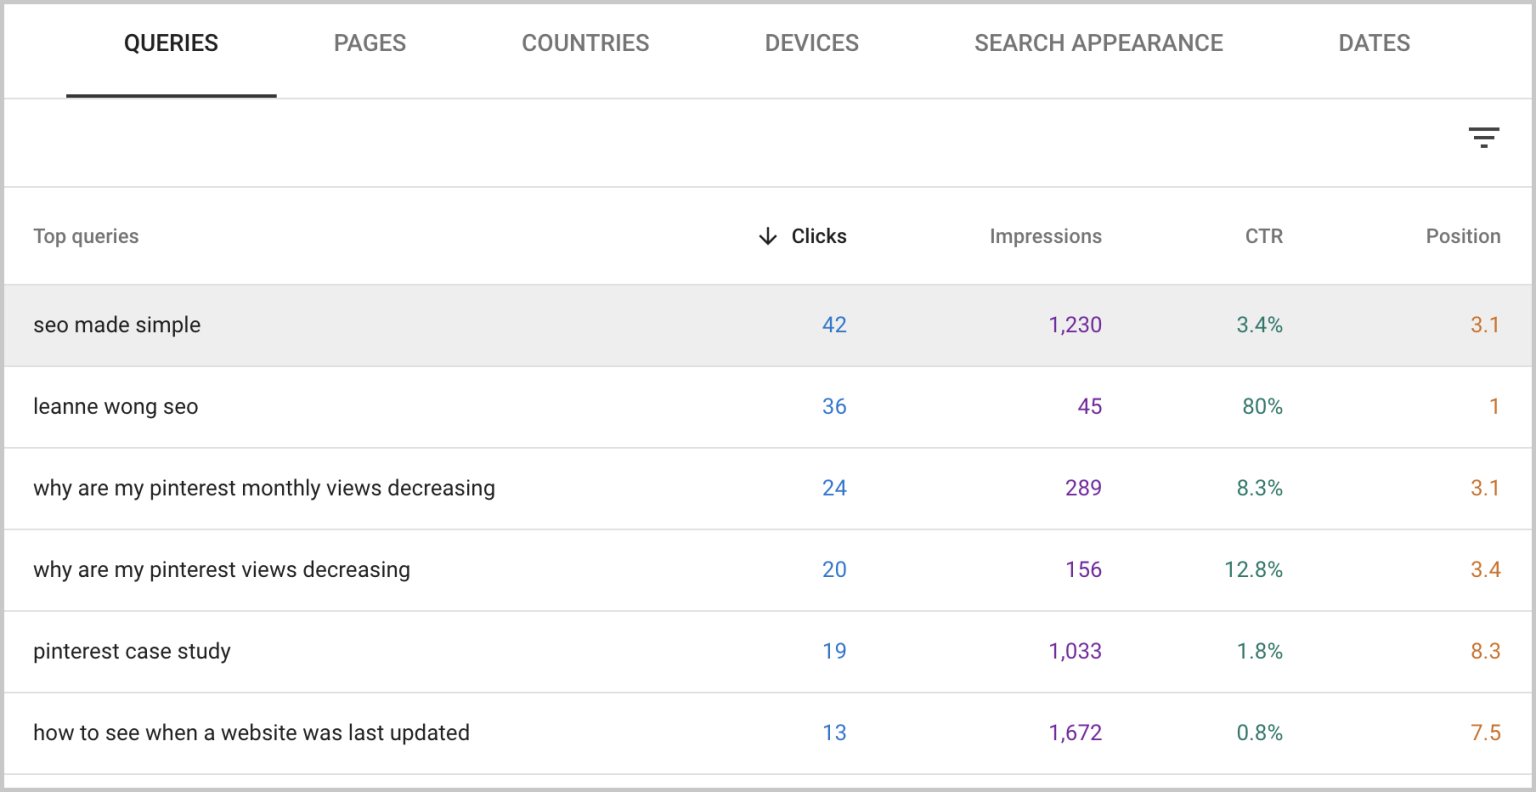Open the filter options icon
Screen dimensions: 1536x792
1484,137
